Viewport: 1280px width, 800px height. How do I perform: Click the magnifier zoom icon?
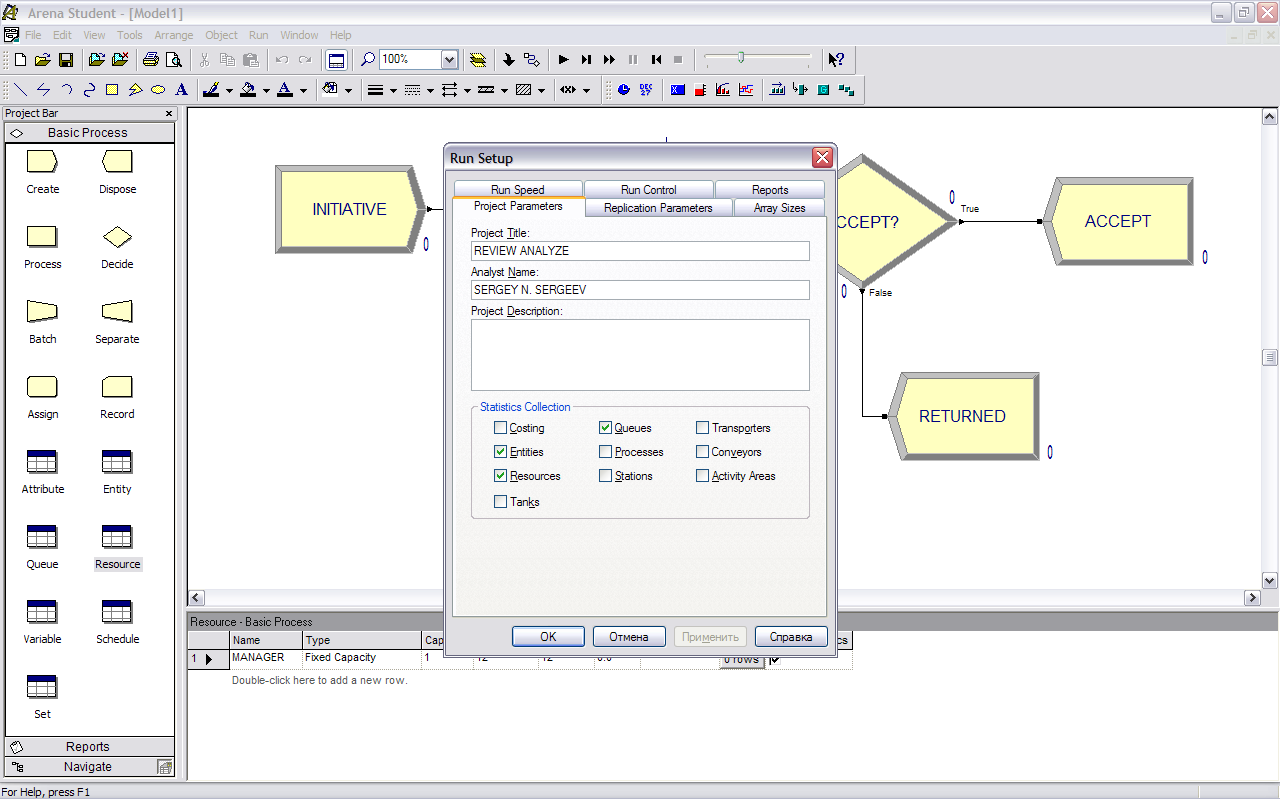[x=368, y=60]
